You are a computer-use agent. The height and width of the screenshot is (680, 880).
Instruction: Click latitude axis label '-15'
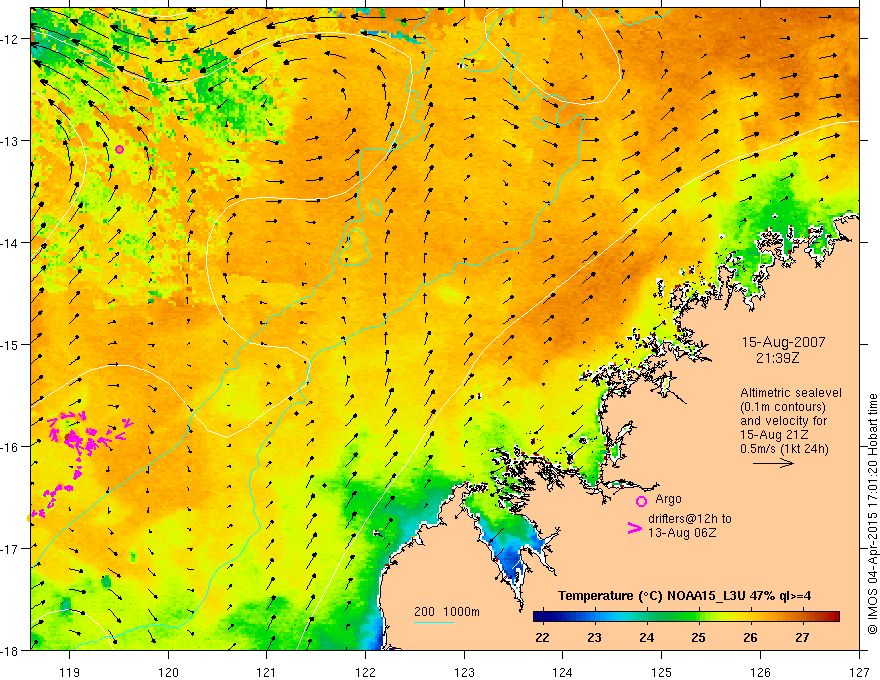pos(10,344)
